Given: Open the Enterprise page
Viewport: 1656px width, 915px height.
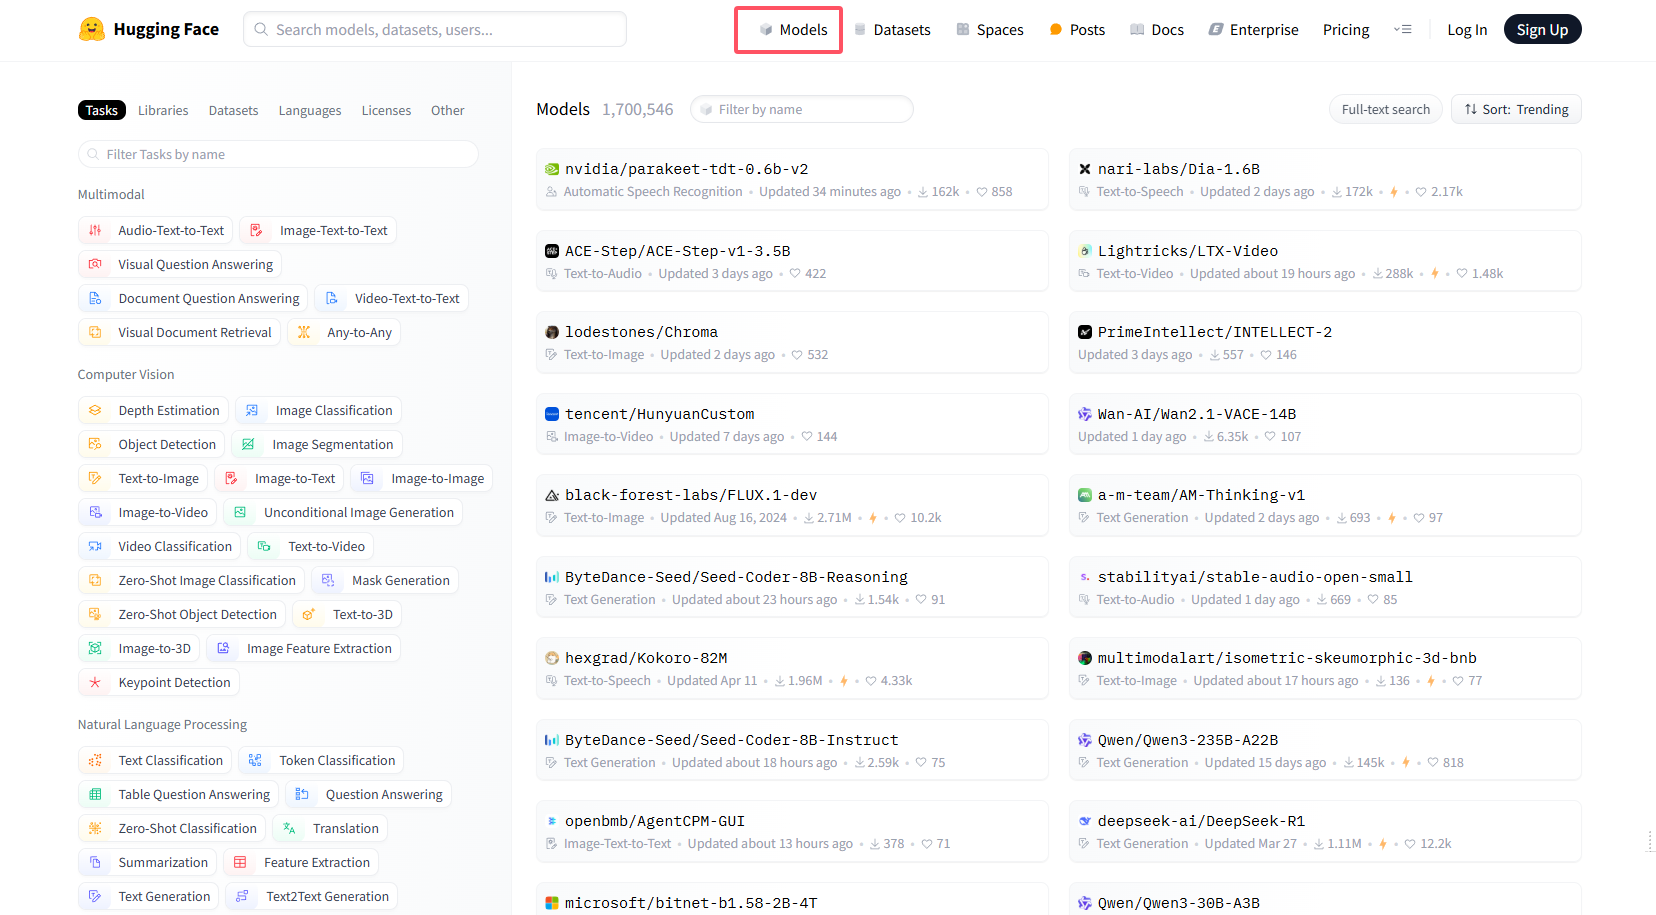Looking at the screenshot, I should point(1254,30).
